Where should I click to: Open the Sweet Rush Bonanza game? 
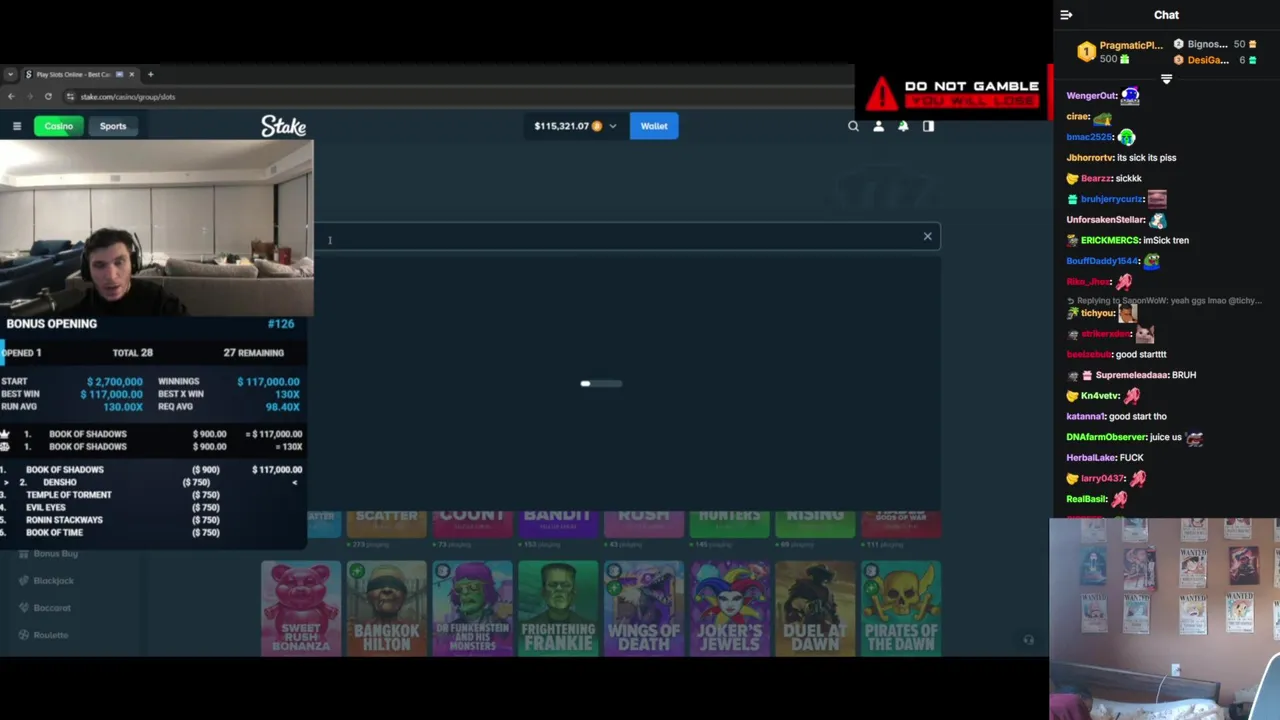[301, 608]
